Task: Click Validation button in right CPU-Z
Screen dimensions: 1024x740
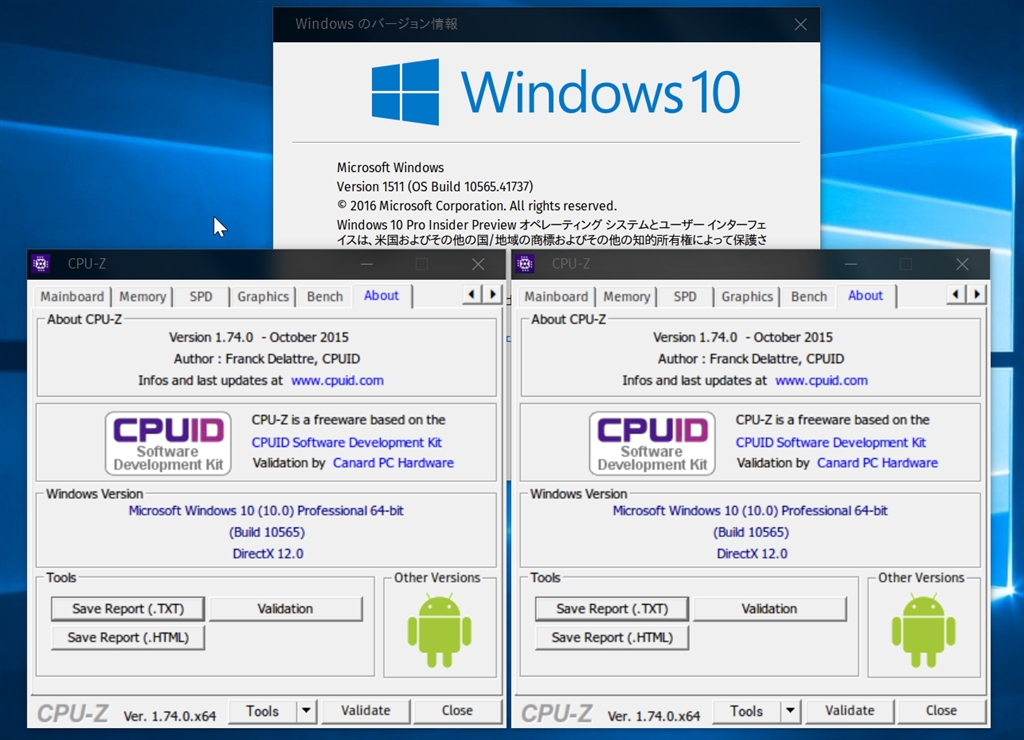Action: click(769, 609)
